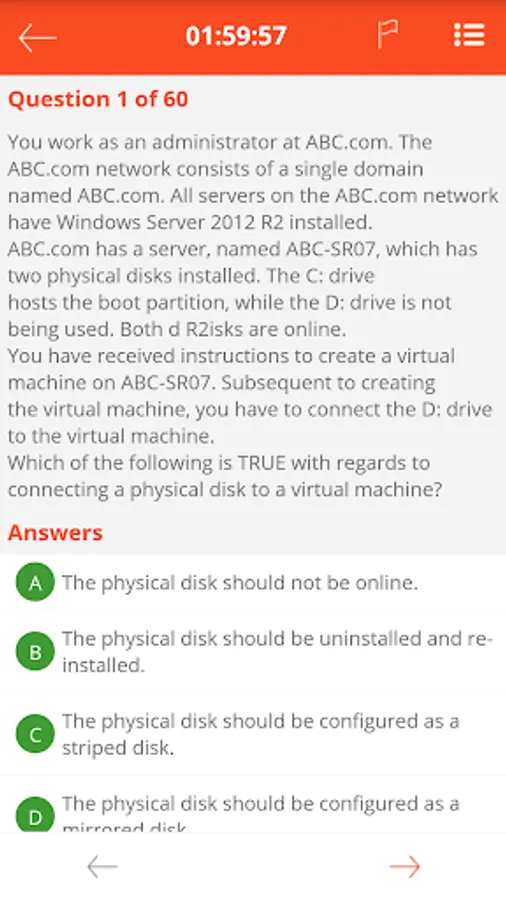Choose "The physical disk should not be online"

(240, 583)
